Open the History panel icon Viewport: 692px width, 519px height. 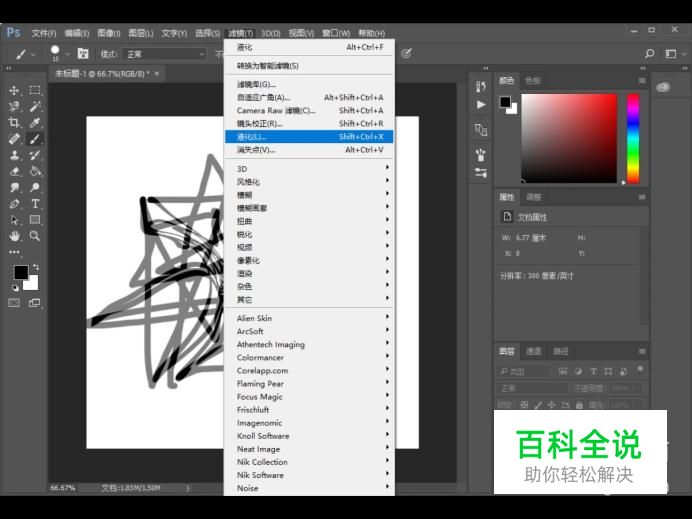click(x=481, y=86)
